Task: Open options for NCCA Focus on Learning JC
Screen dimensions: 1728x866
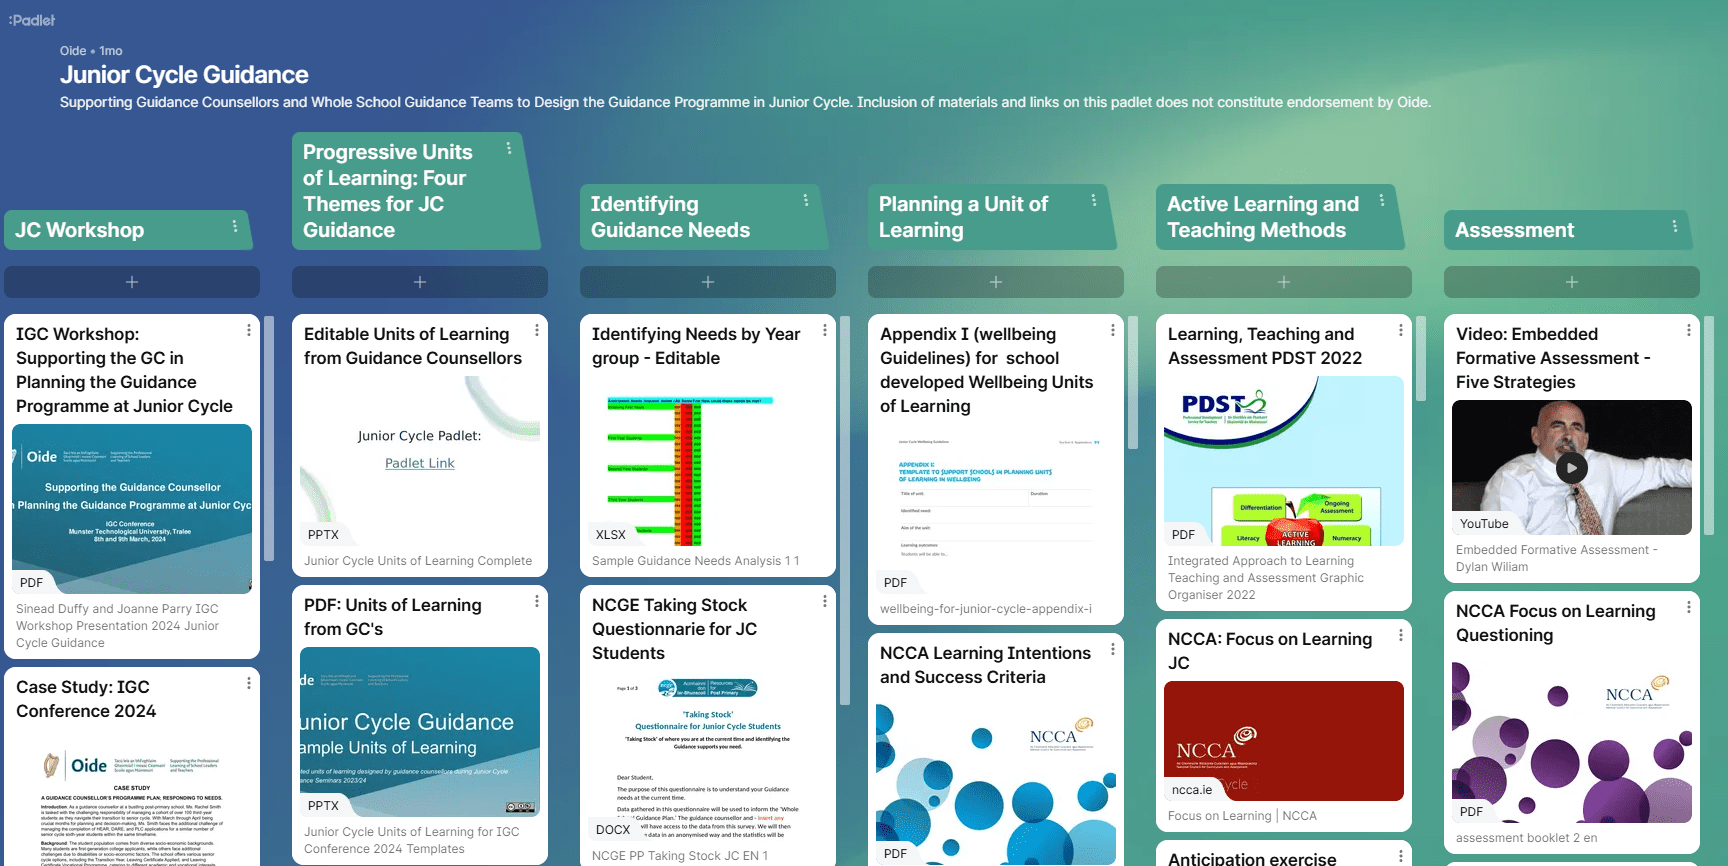Action: point(1401,635)
